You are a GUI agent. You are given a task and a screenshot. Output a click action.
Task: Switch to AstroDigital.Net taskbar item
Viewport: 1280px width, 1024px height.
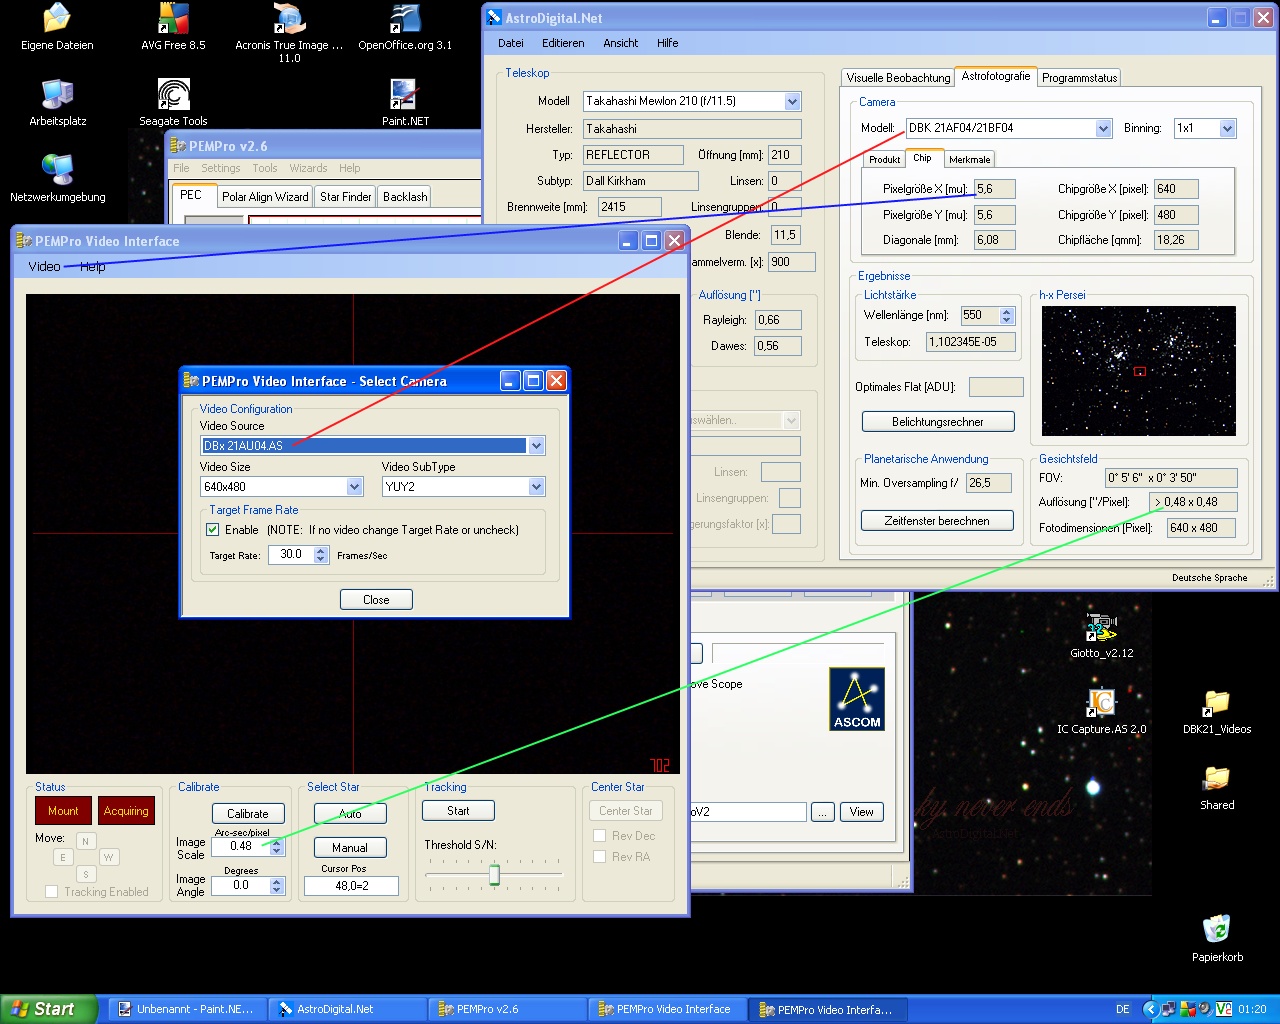click(346, 1009)
